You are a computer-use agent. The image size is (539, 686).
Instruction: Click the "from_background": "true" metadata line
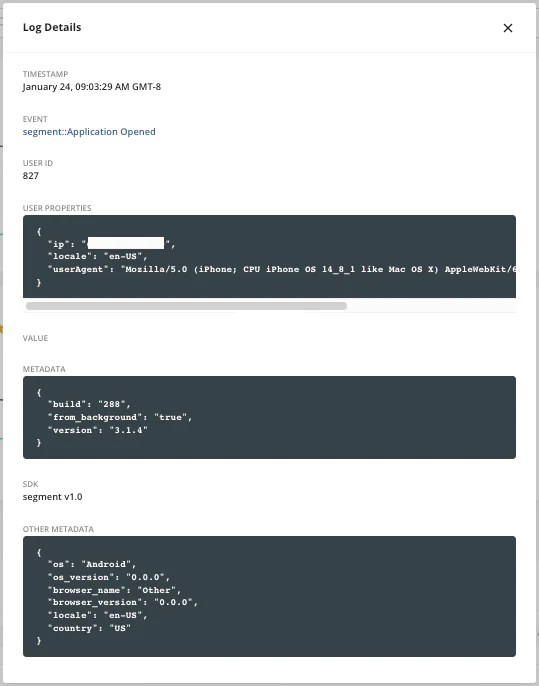click(120, 417)
